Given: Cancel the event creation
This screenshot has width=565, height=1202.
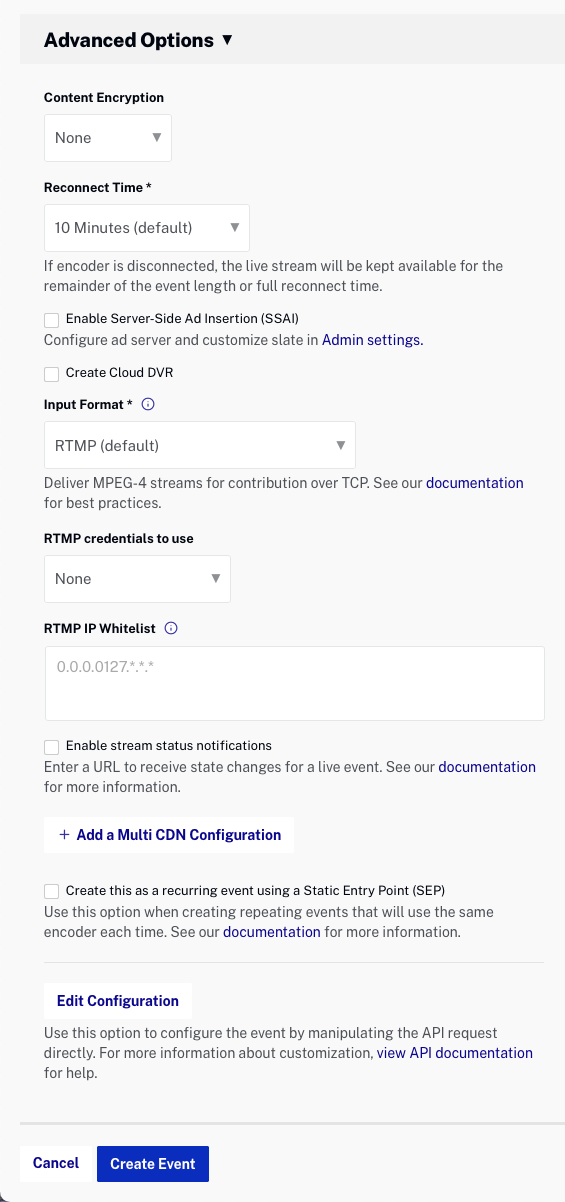Looking at the screenshot, I should pyautogui.click(x=56, y=1163).
